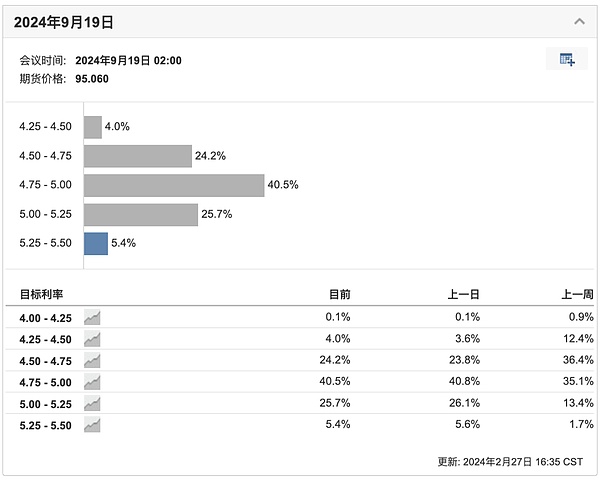Click the 目前 column header
This screenshot has height=480, width=600.
(x=340, y=295)
